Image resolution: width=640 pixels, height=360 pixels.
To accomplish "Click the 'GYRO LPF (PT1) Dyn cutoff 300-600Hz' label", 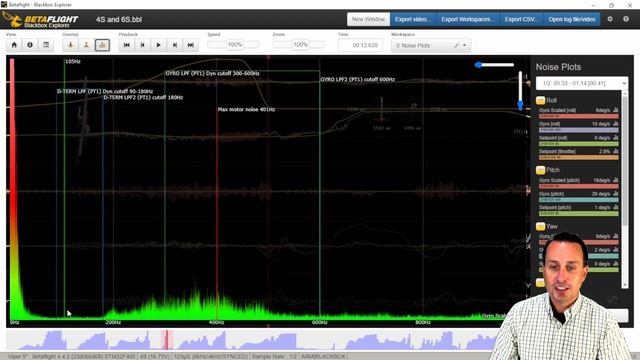I will [x=212, y=73].
